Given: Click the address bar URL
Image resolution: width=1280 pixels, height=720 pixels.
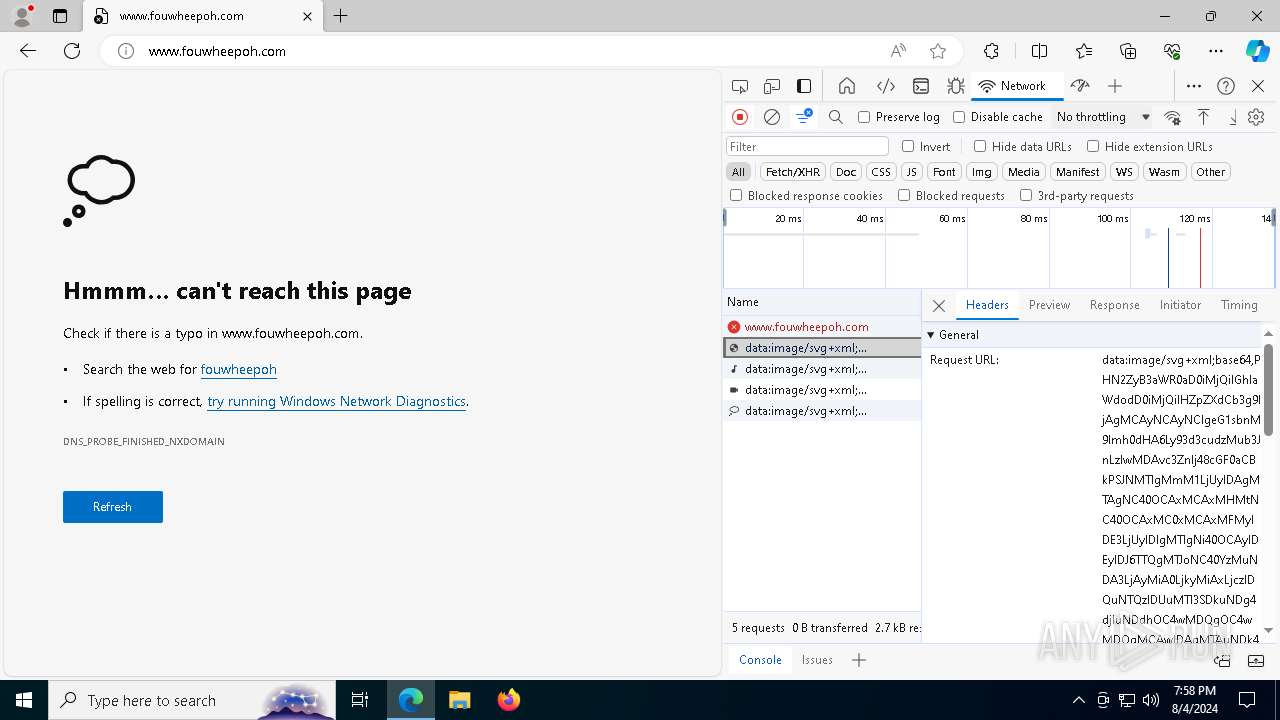Looking at the screenshot, I should click(x=217, y=51).
